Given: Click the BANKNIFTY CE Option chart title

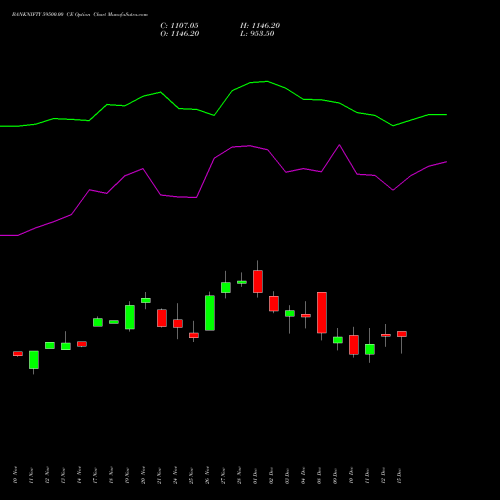Looking at the screenshot, I should click(x=80, y=15).
